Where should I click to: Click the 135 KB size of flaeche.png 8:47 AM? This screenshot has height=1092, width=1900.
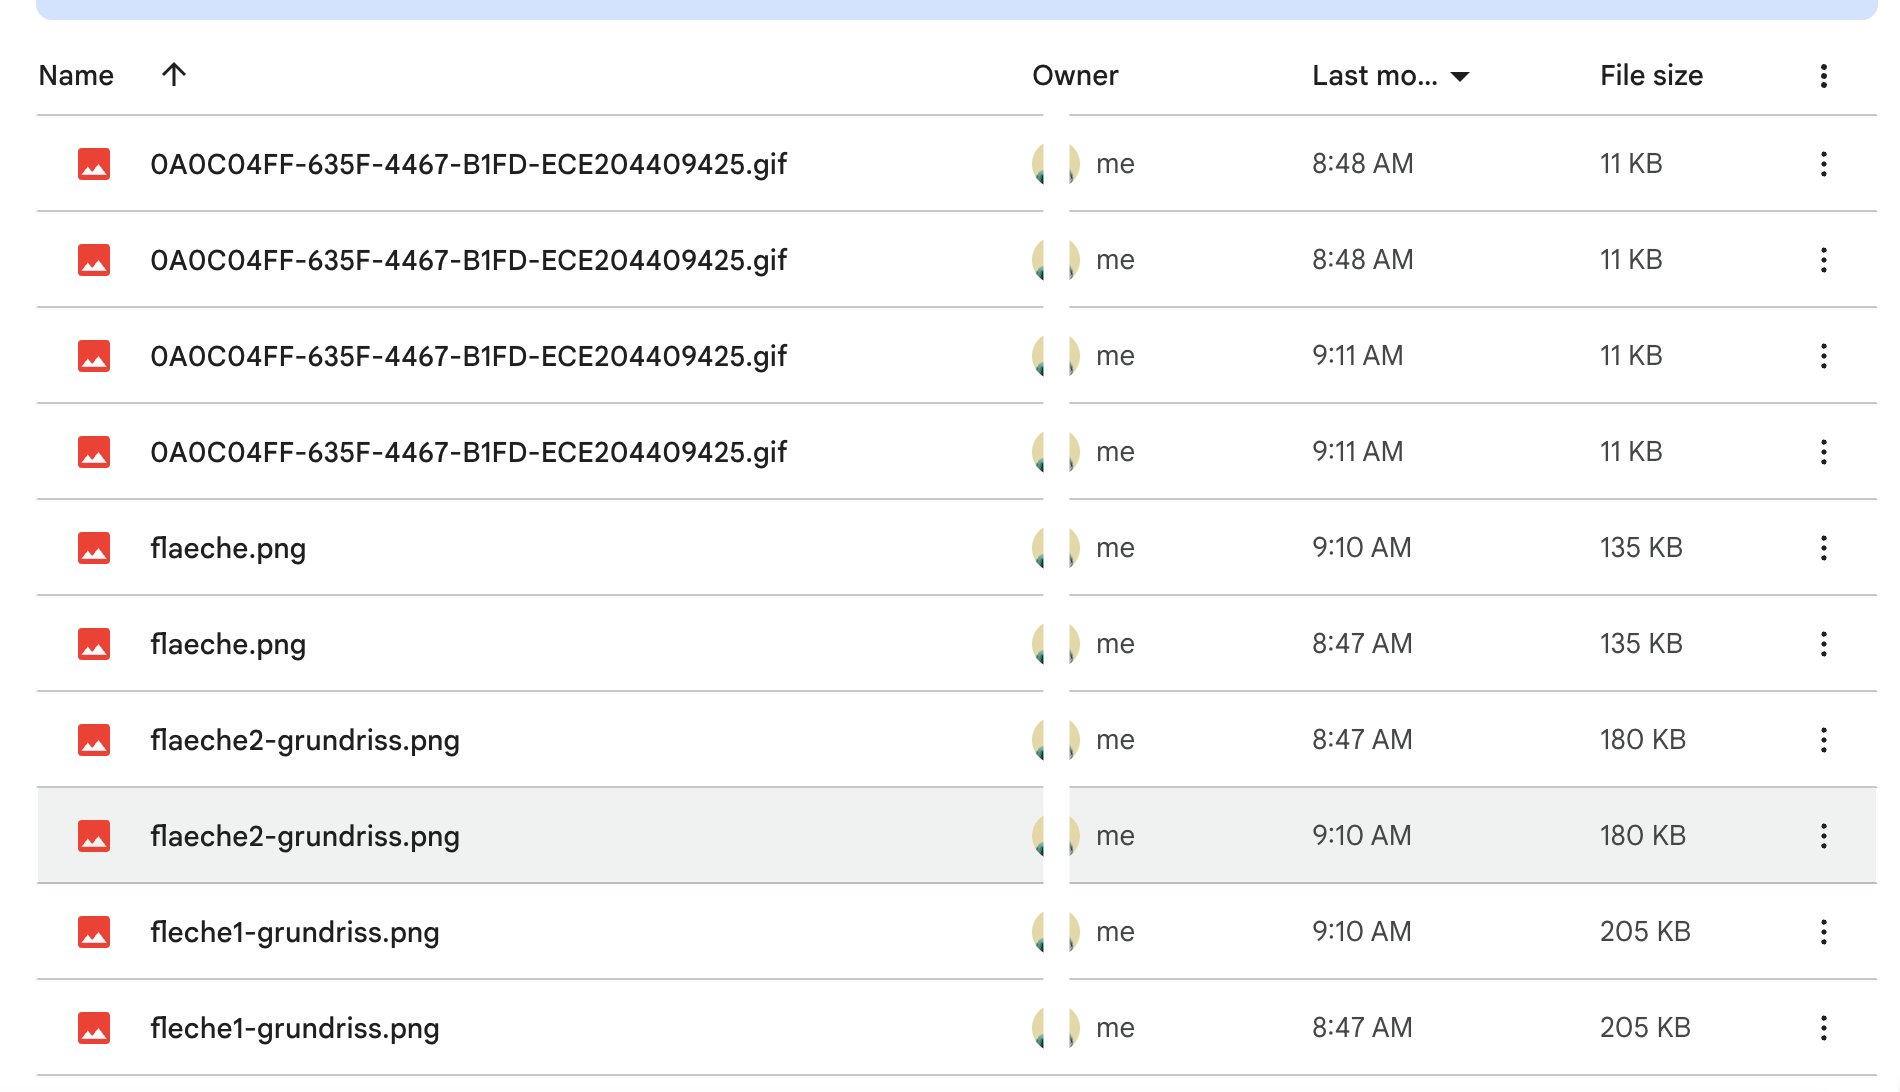click(1641, 644)
